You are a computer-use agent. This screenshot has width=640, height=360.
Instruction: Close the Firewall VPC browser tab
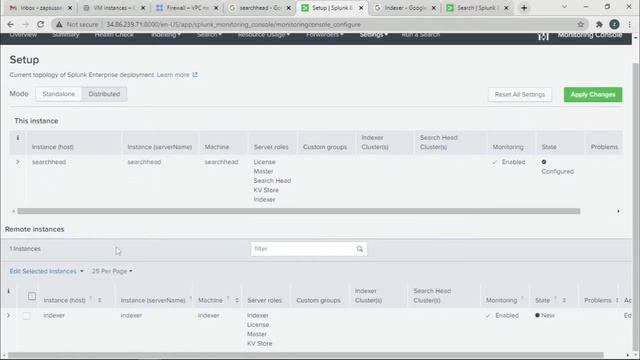(216, 8)
